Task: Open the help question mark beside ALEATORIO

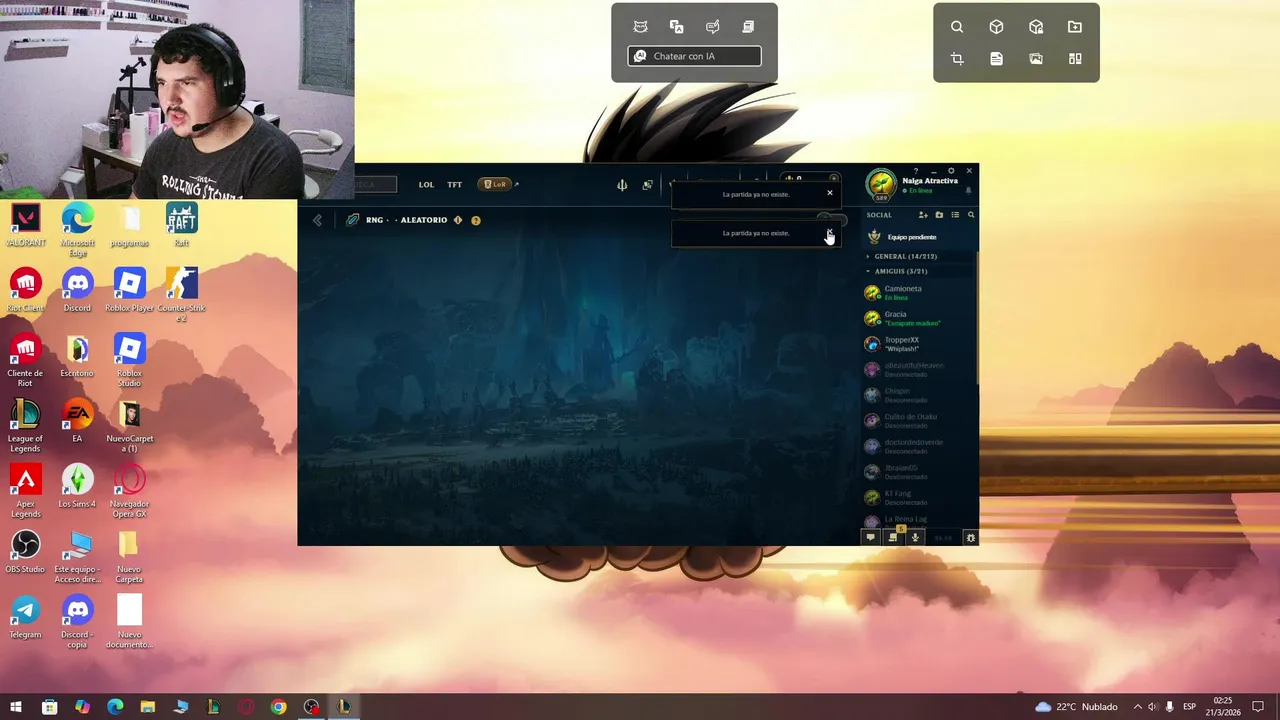Action: point(476,220)
